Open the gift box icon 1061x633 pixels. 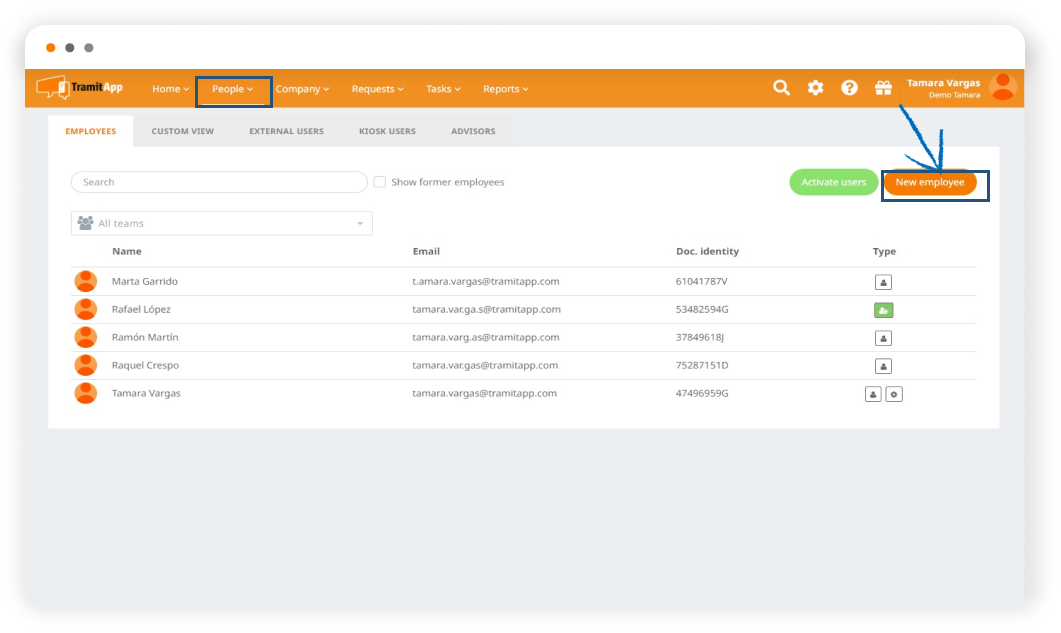[x=883, y=88]
